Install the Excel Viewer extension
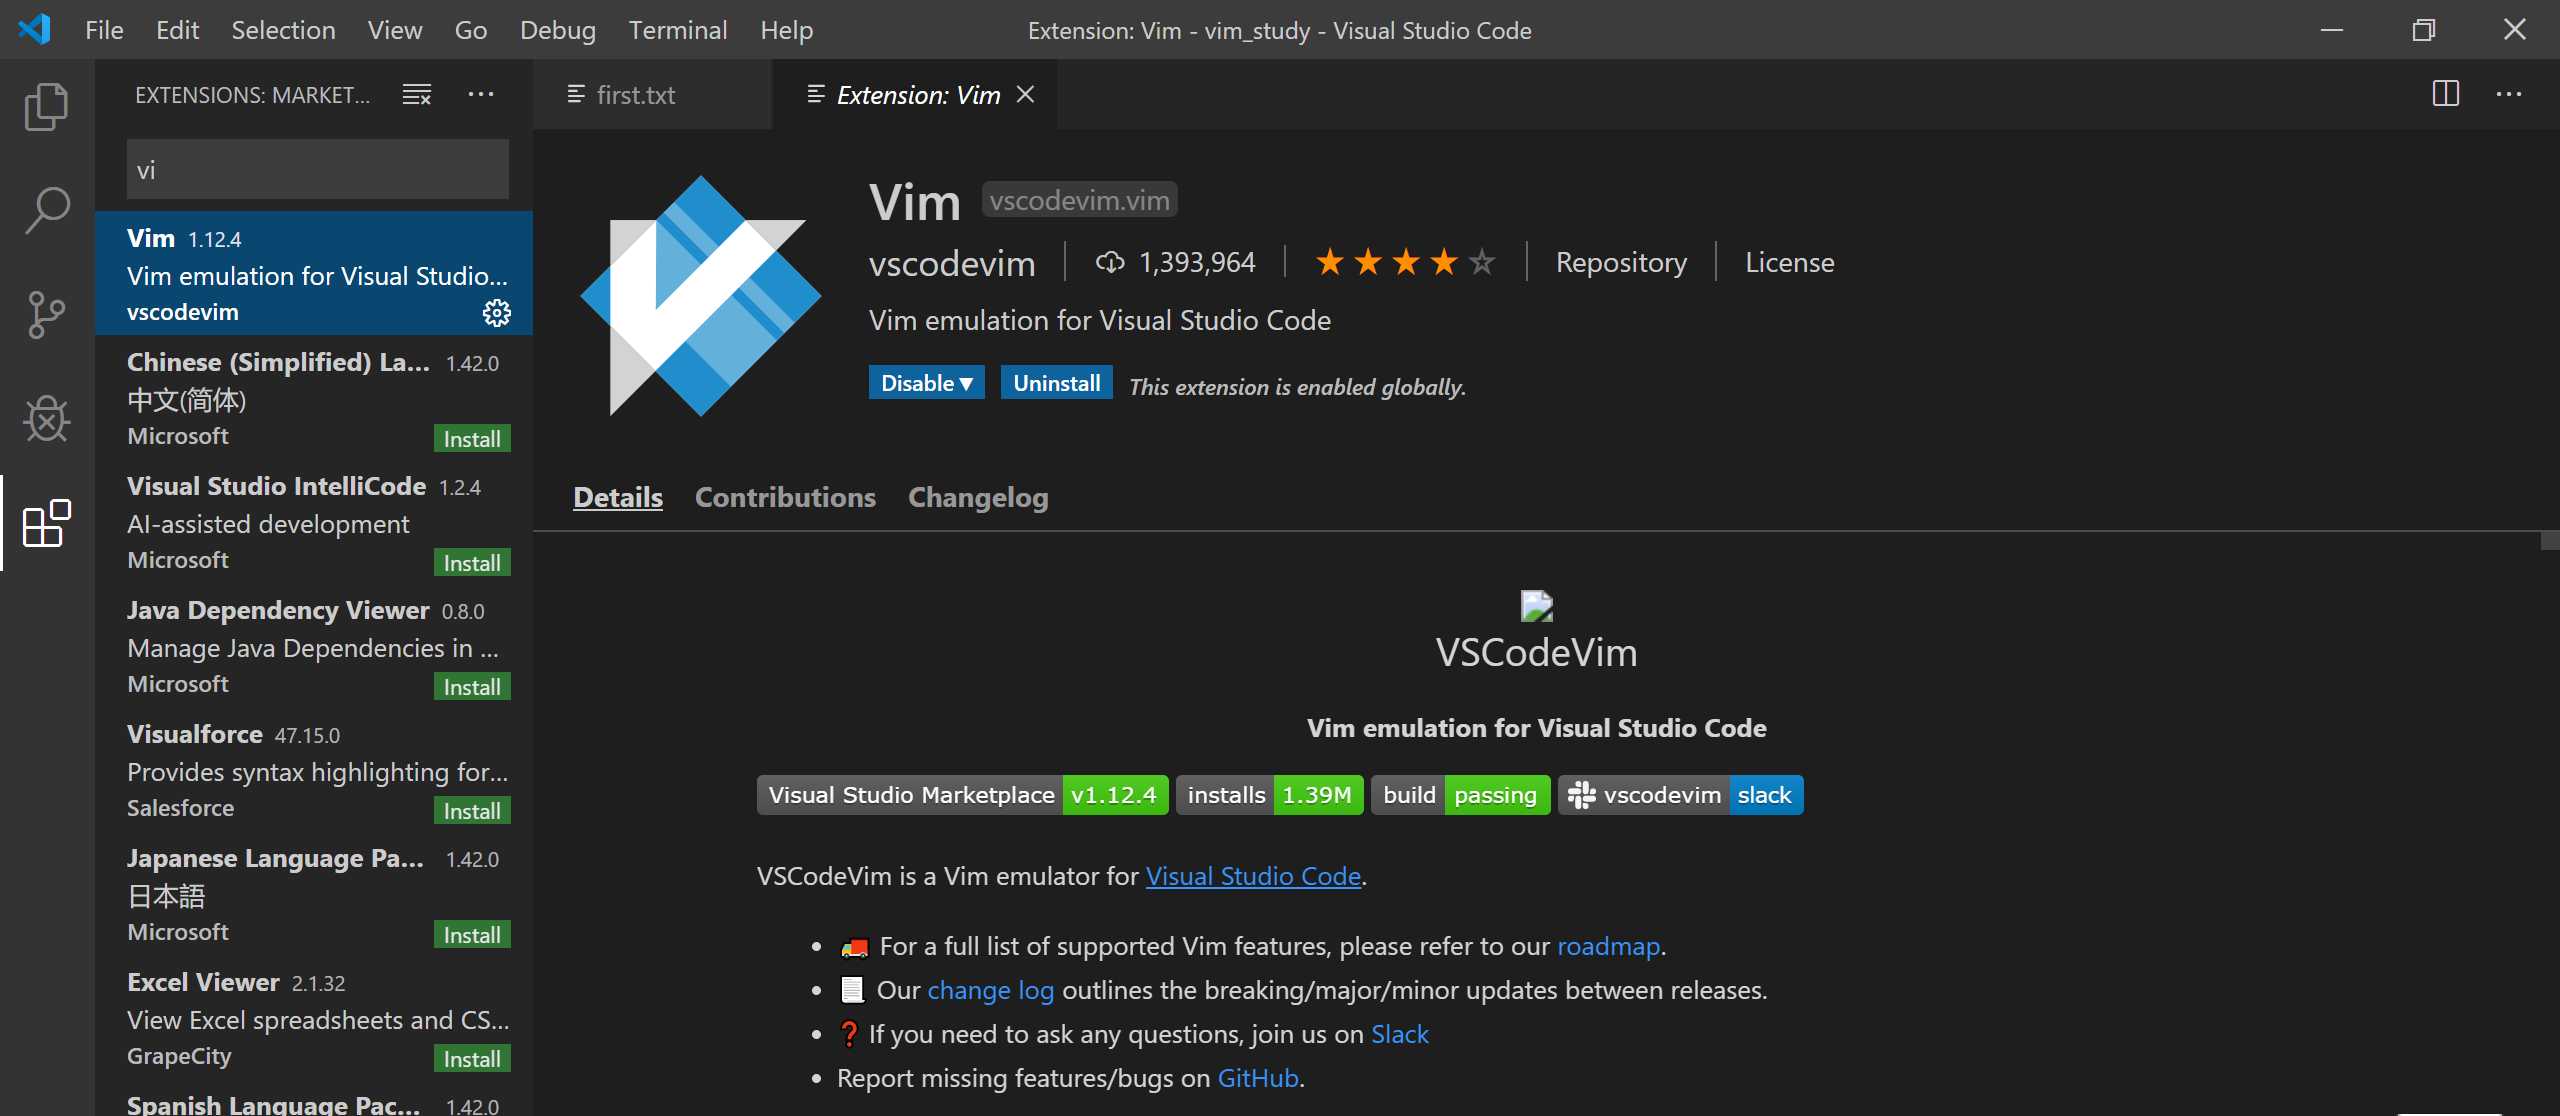 [472, 1058]
